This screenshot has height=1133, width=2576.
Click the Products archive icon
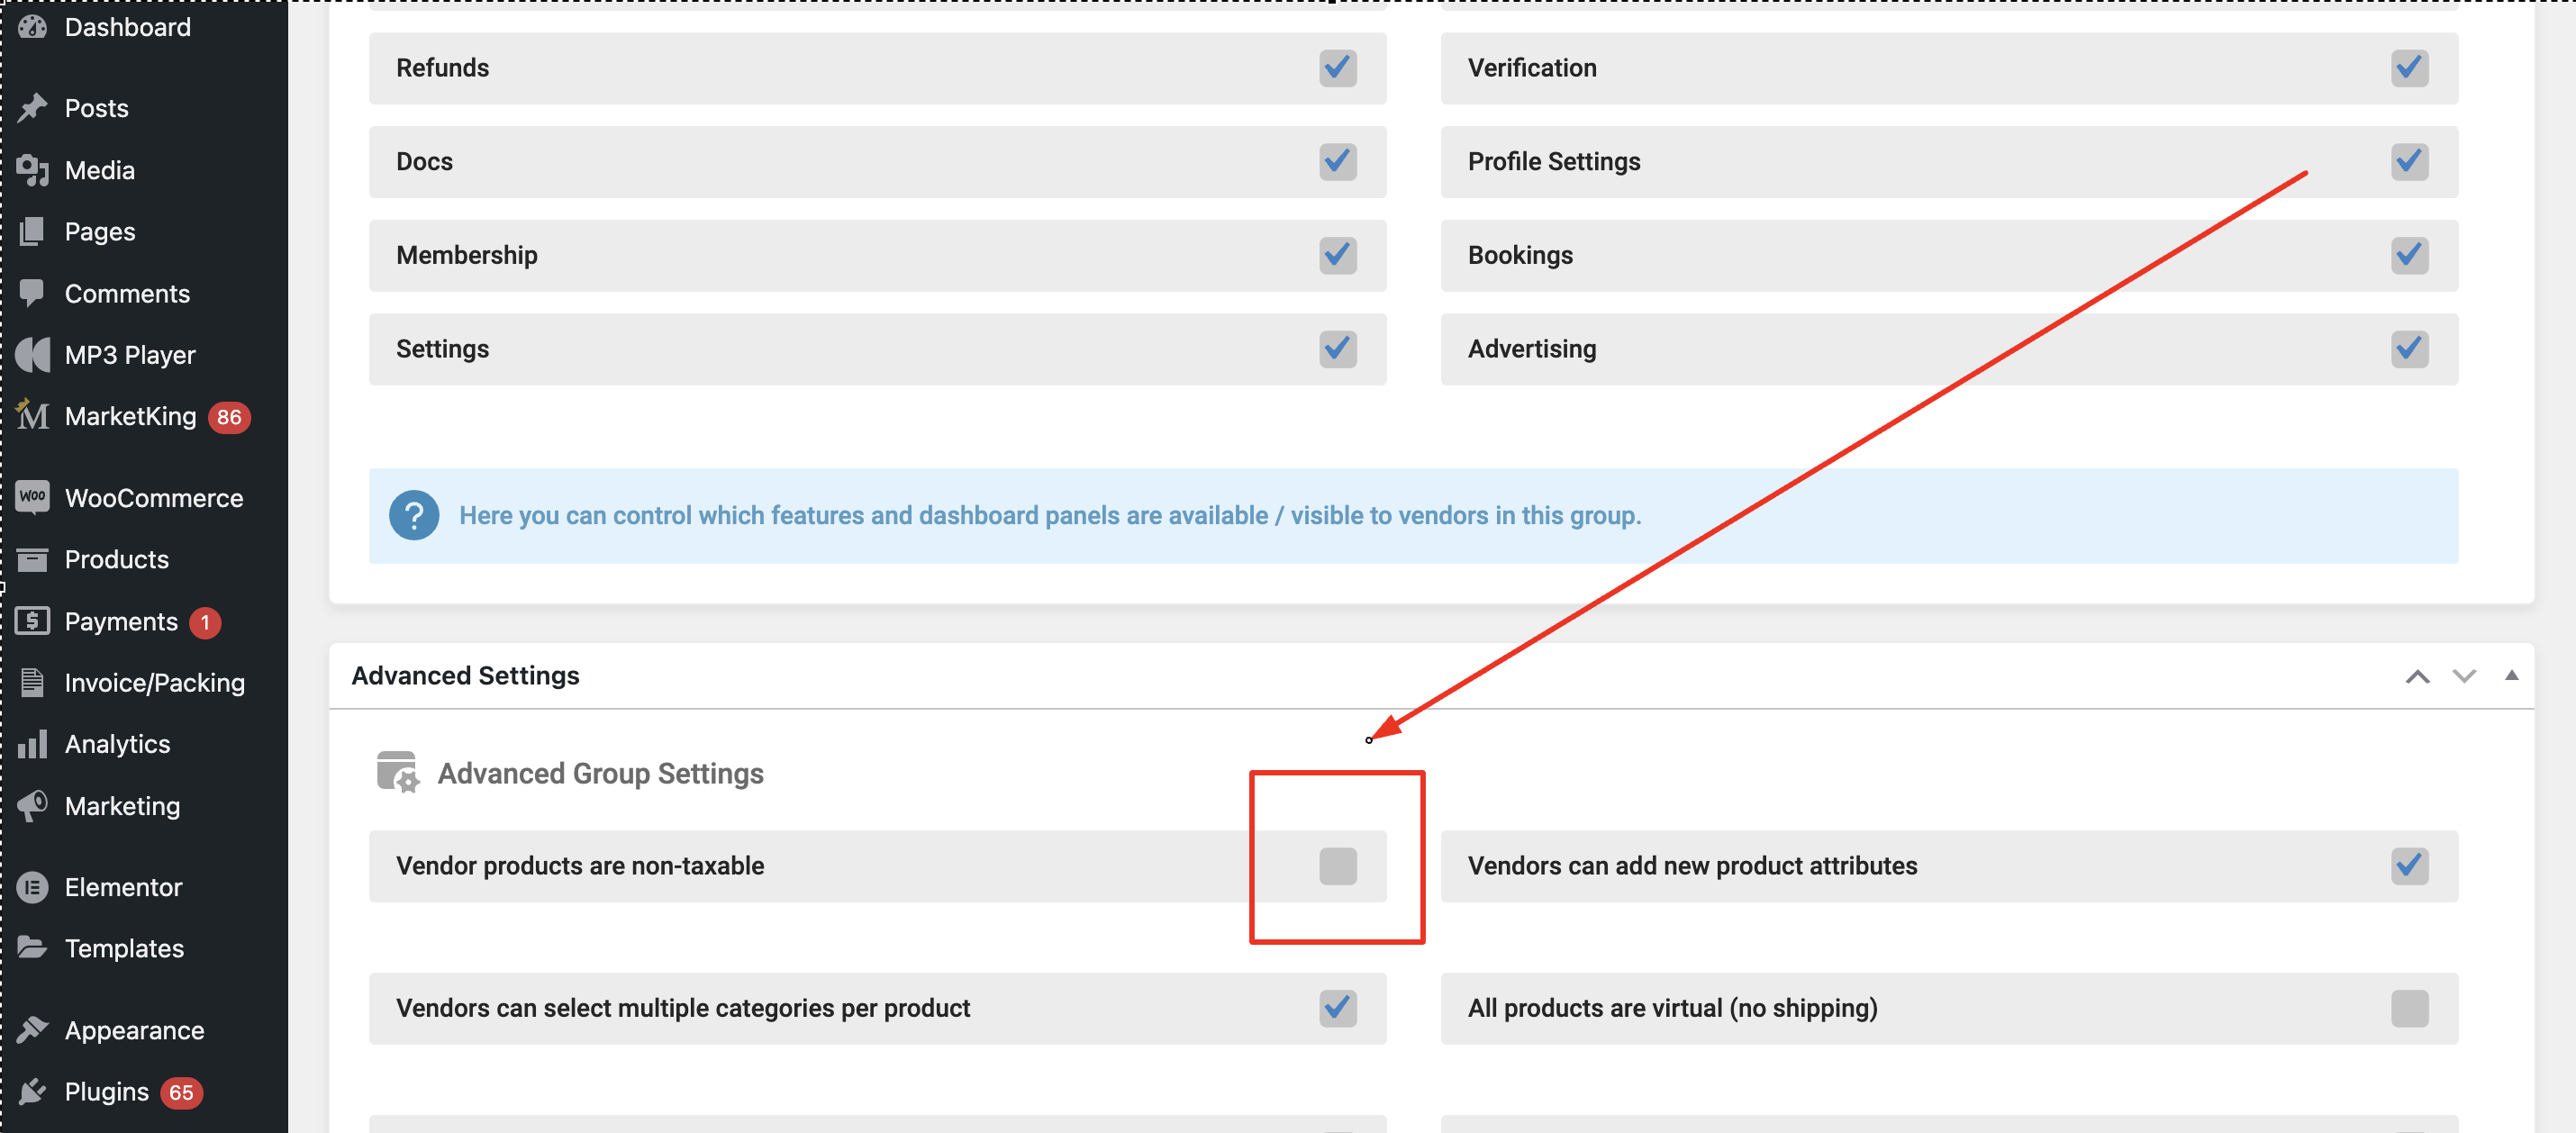click(x=32, y=559)
